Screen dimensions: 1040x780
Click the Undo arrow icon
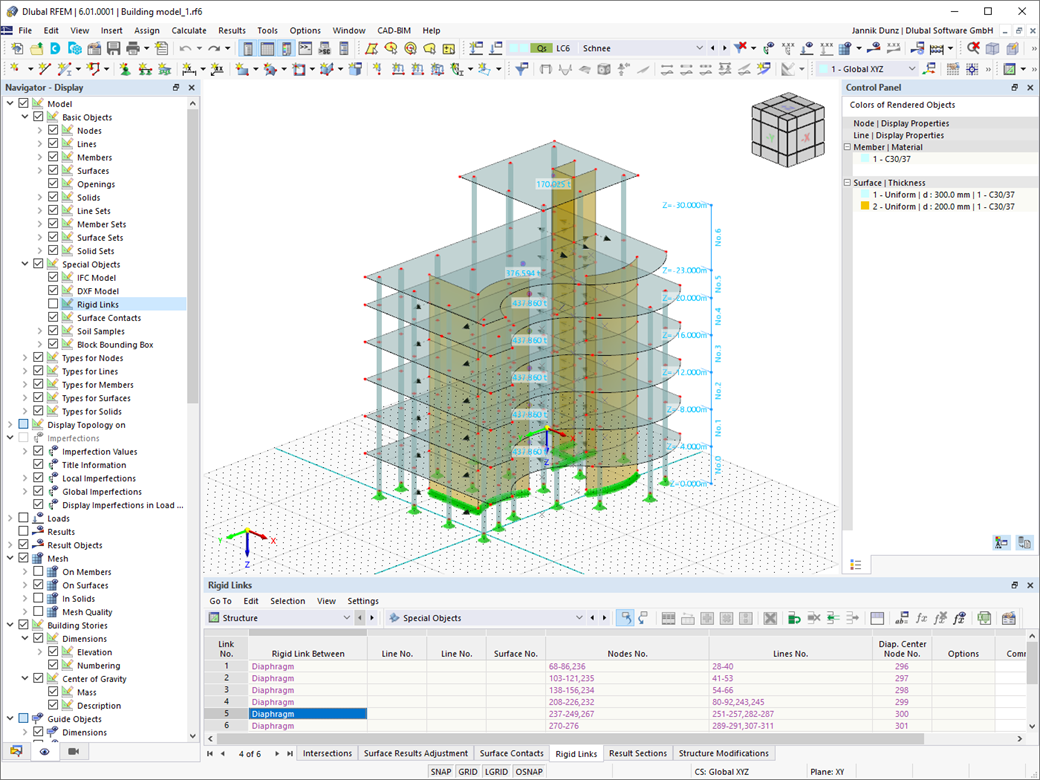(x=185, y=48)
